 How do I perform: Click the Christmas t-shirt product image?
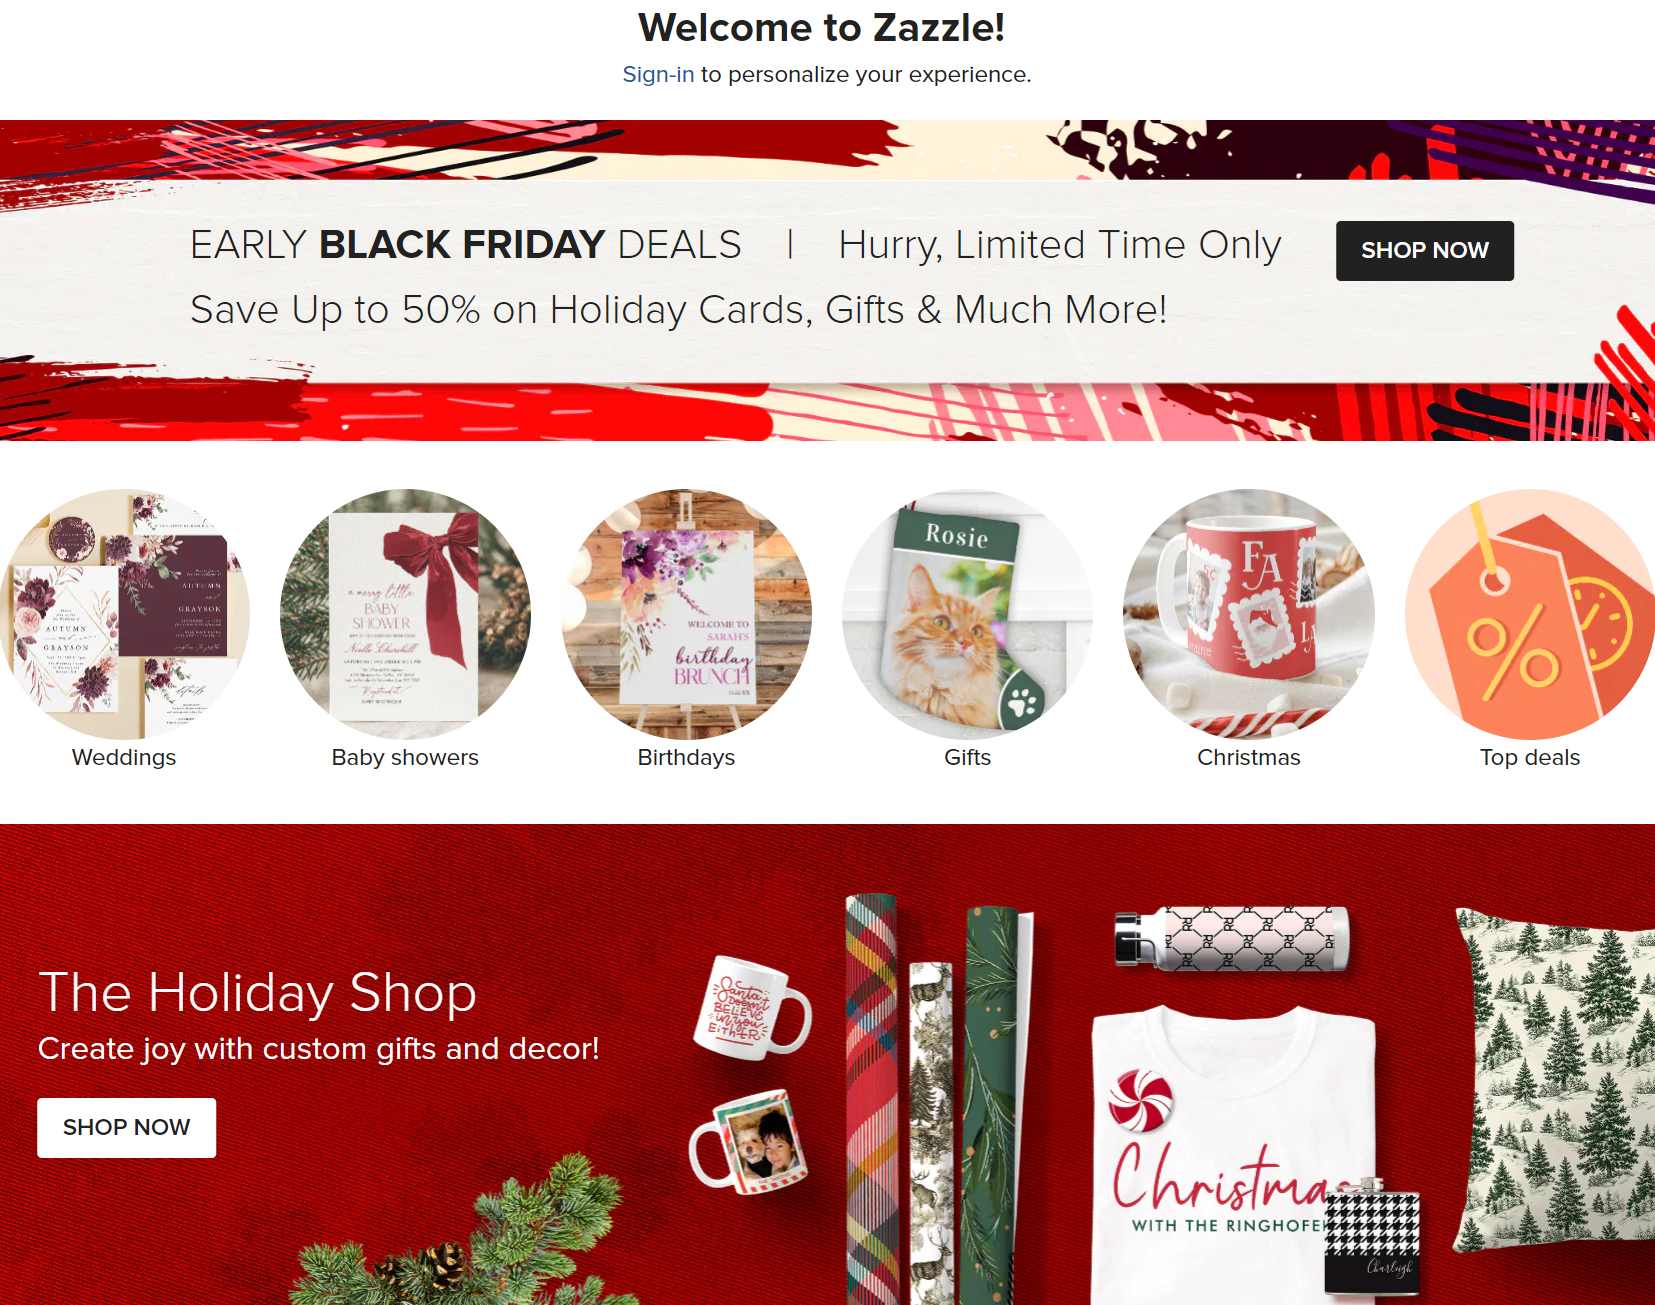(x=1232, y=1155)
